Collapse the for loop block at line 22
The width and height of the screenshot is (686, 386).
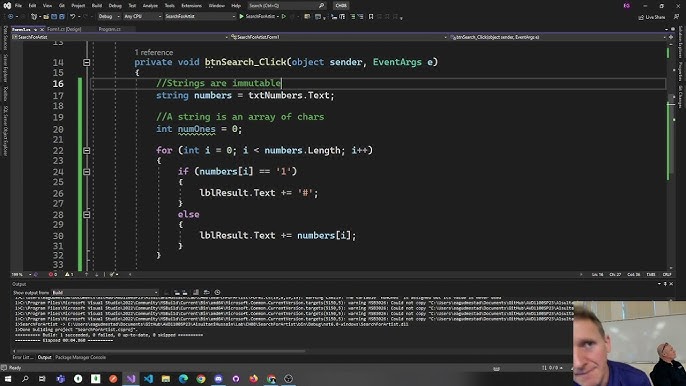coord(87,151)
